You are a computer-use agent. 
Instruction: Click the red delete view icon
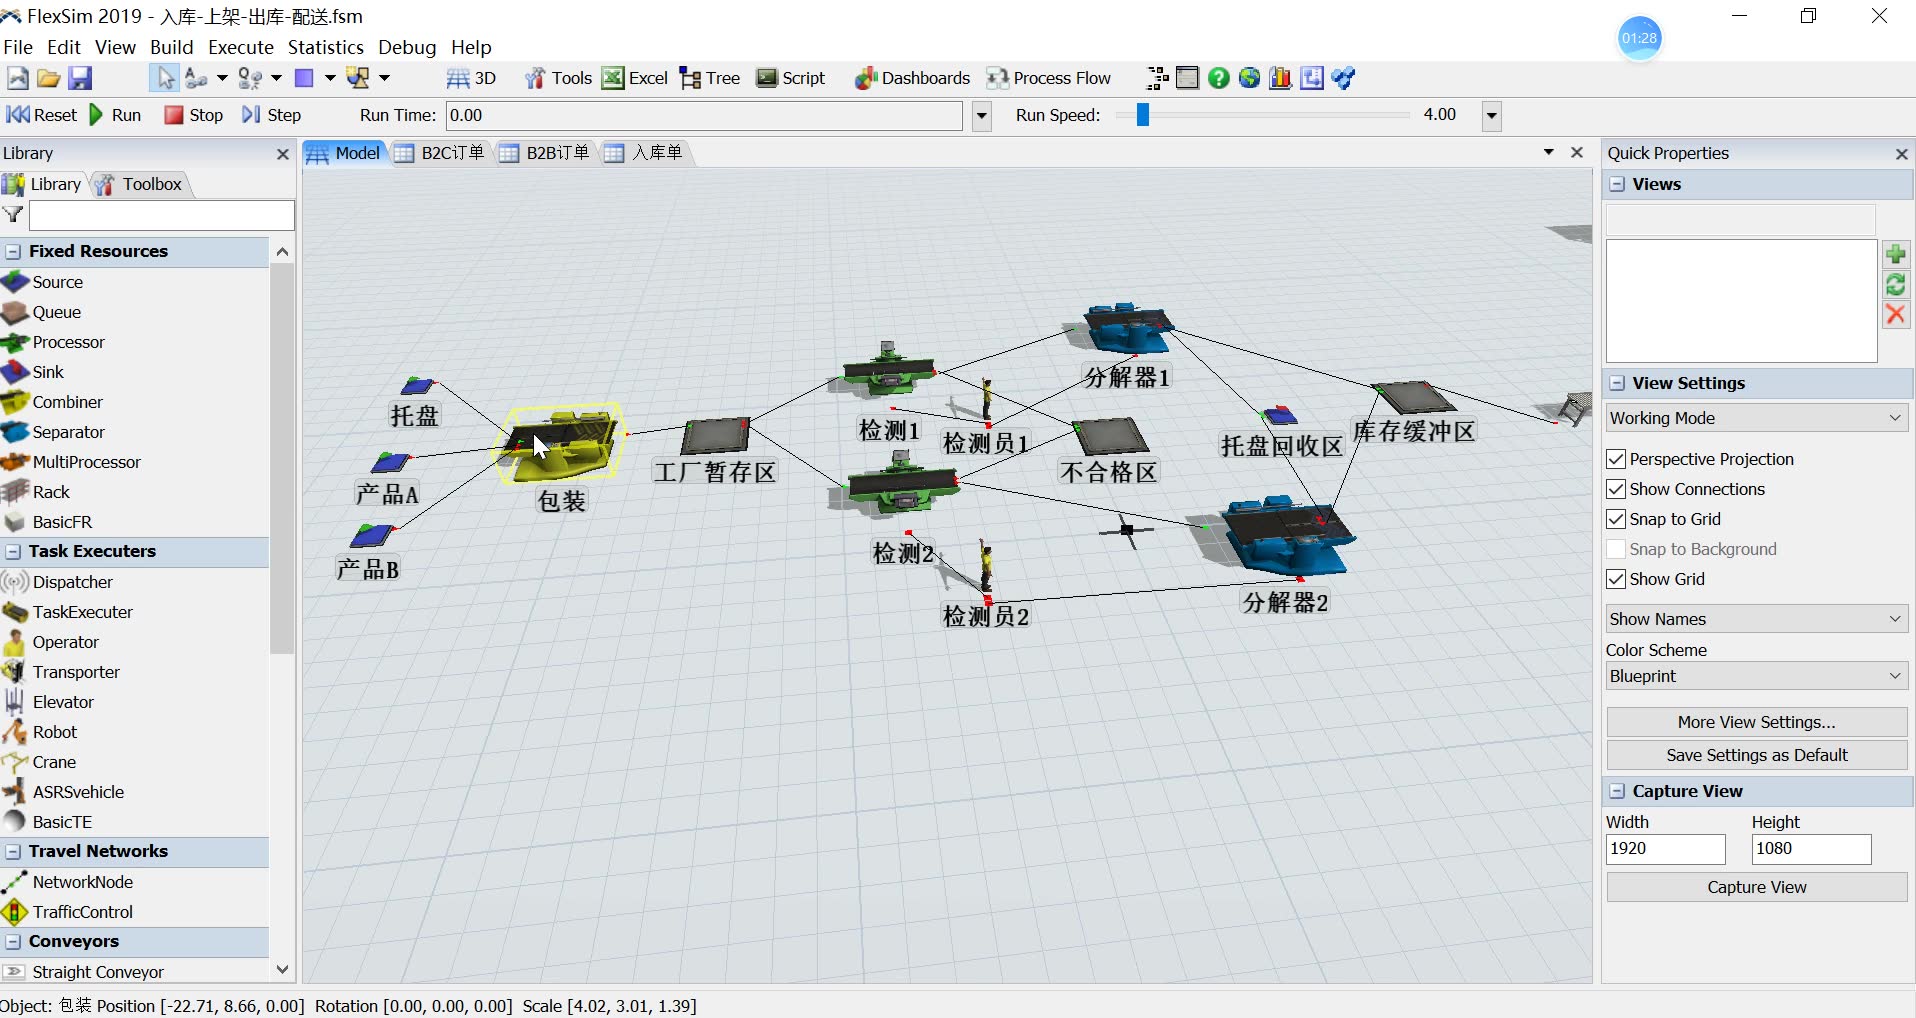pyautogui.click(x=1895, y=315)
